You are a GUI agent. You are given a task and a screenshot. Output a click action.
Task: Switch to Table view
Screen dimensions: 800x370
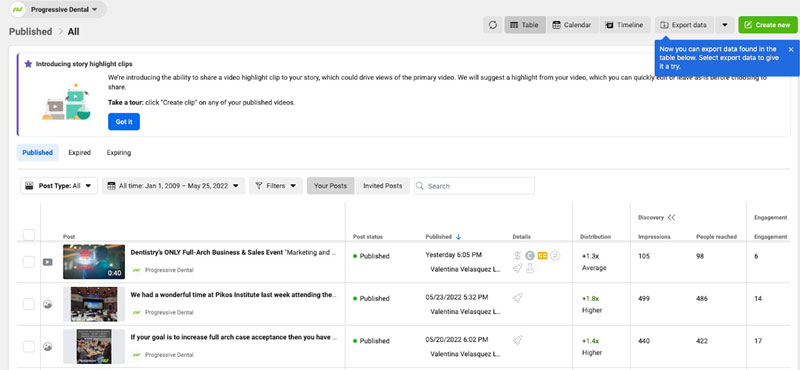coord(524,25)
